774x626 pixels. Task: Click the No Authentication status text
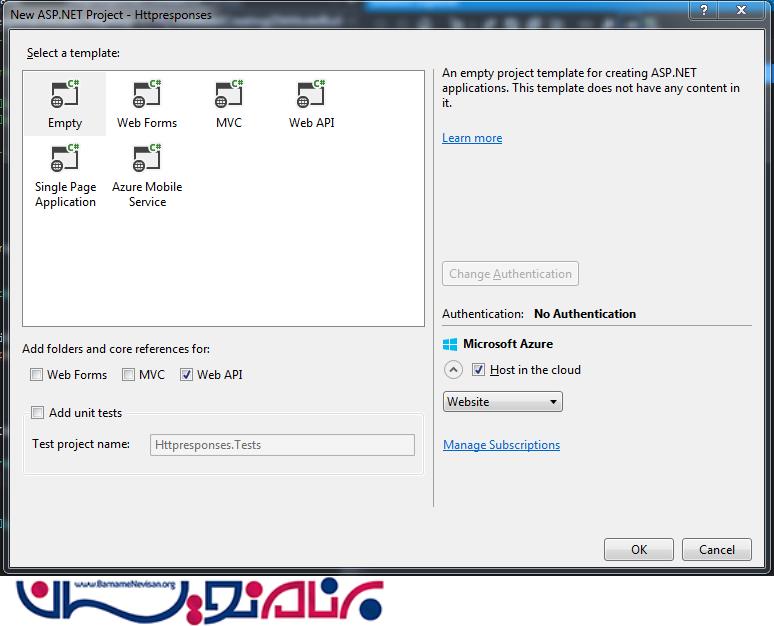(585, 314)
